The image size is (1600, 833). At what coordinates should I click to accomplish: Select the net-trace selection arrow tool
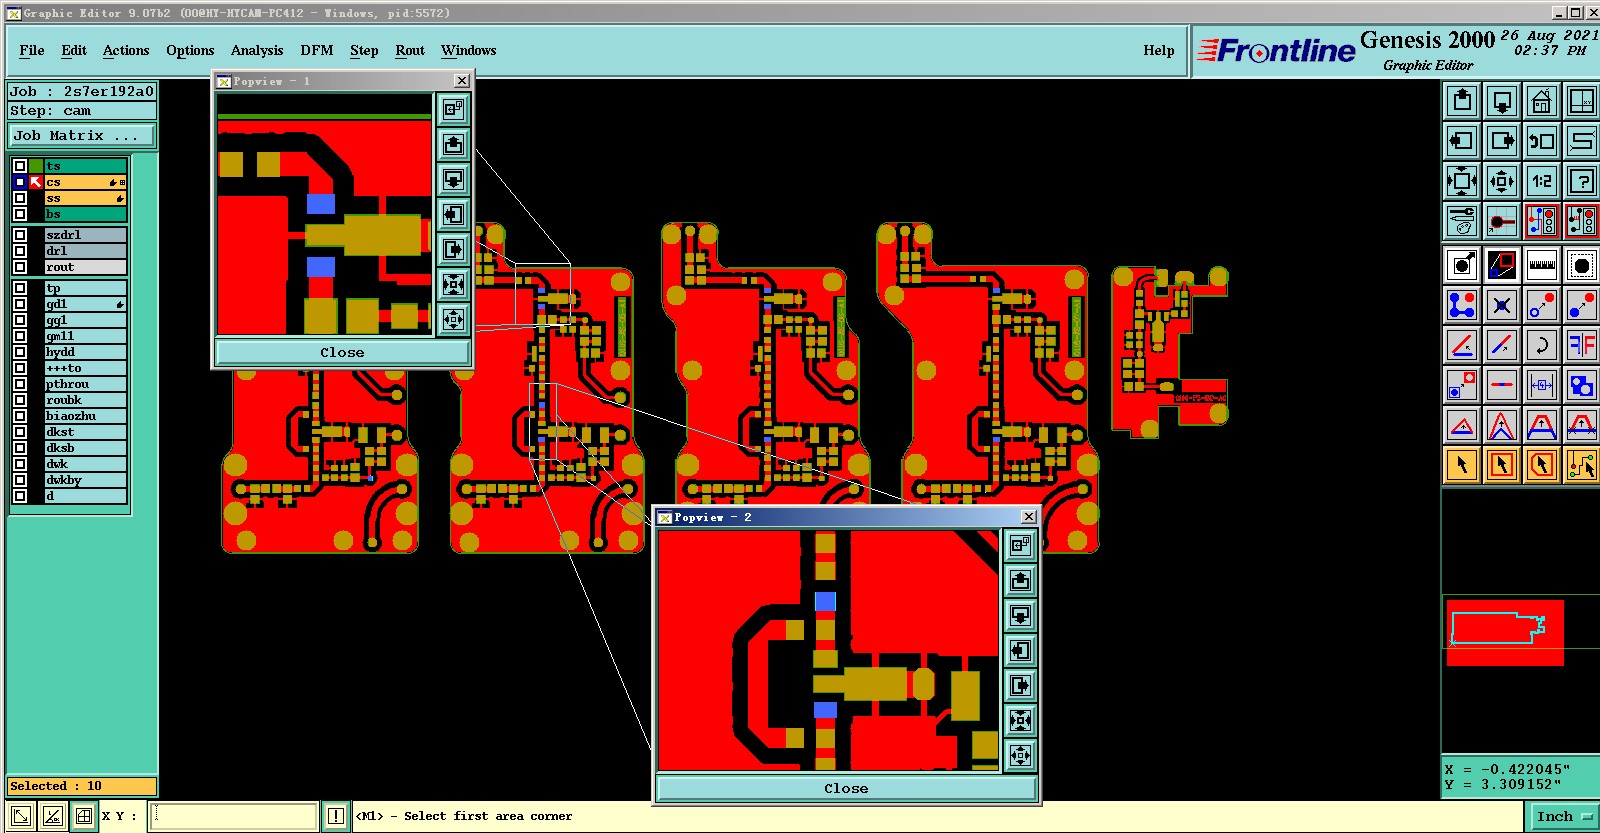pyautogui.click(x=1582, y=465)
